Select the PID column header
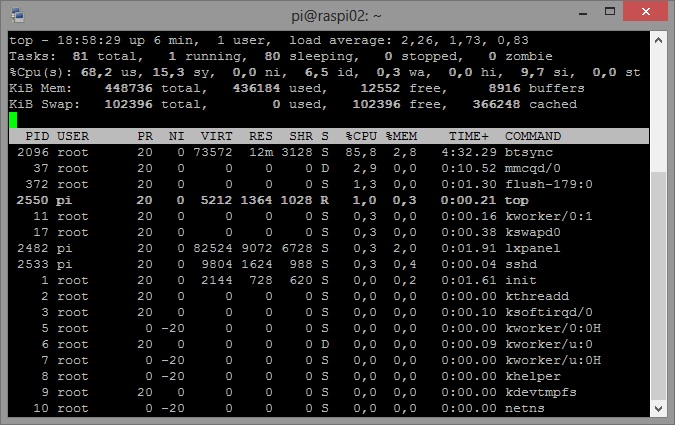 [37, 136]
